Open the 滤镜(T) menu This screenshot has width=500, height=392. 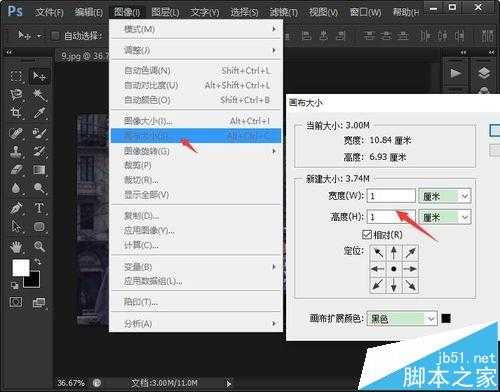[283, 12]
